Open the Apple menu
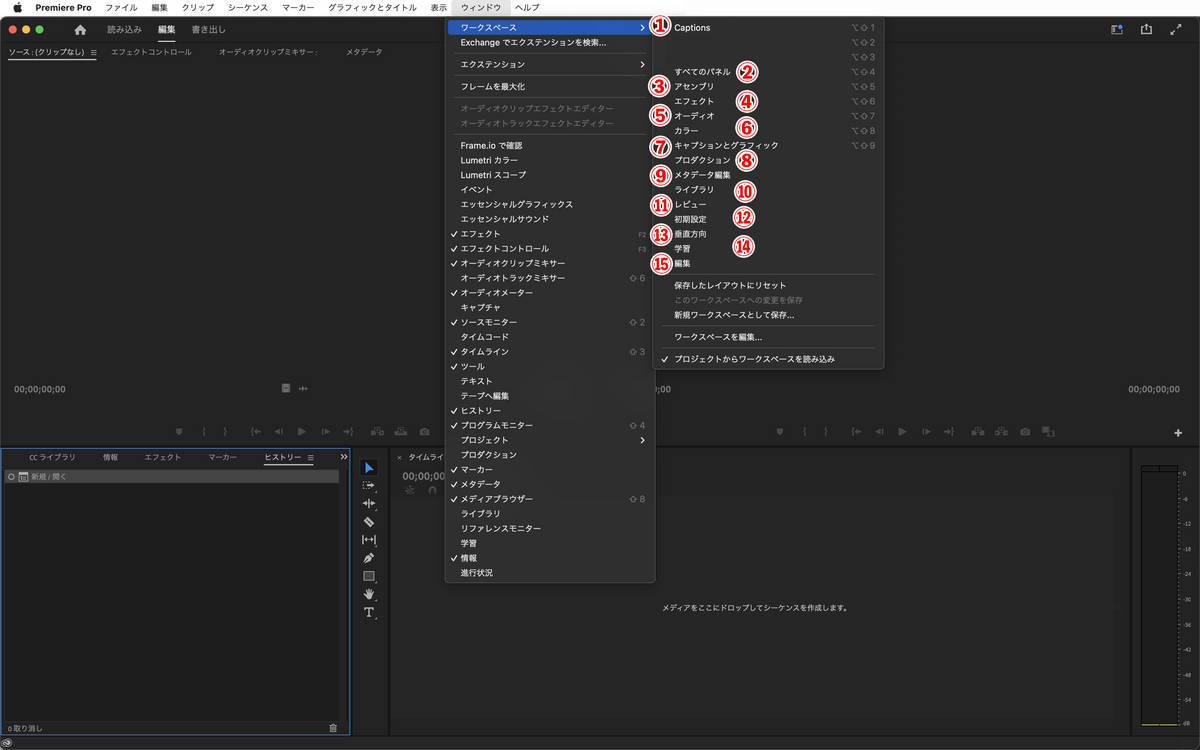 coord(17,7)
